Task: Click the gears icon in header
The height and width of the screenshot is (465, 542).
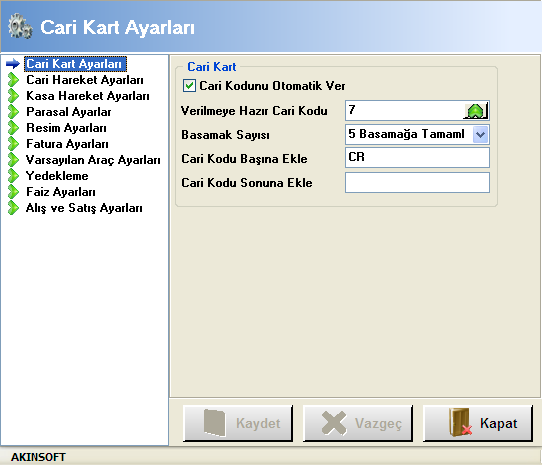Action: coord(20,26)
